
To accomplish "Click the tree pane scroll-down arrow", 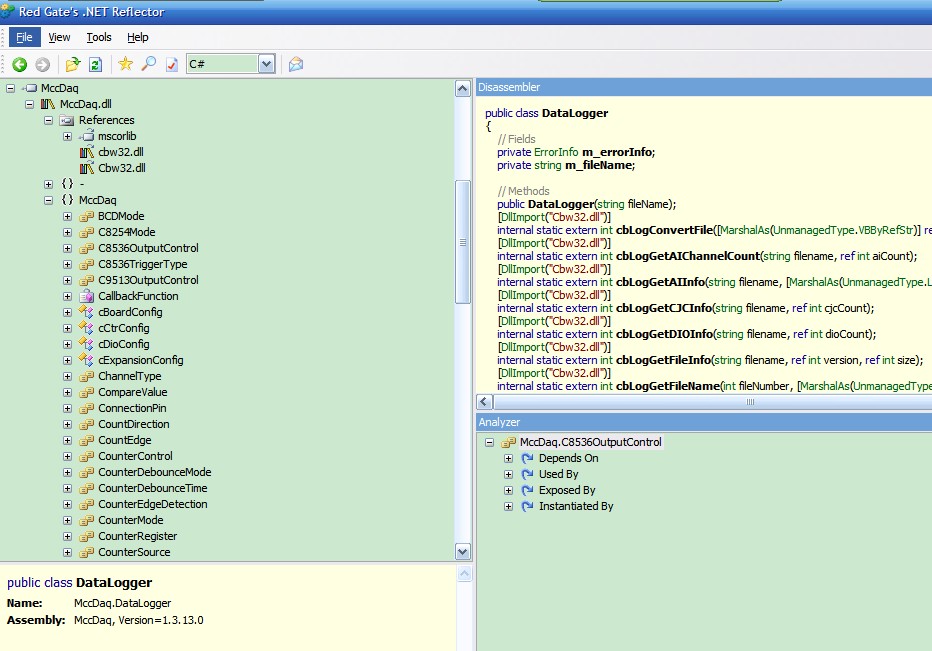I will point(463,552).
